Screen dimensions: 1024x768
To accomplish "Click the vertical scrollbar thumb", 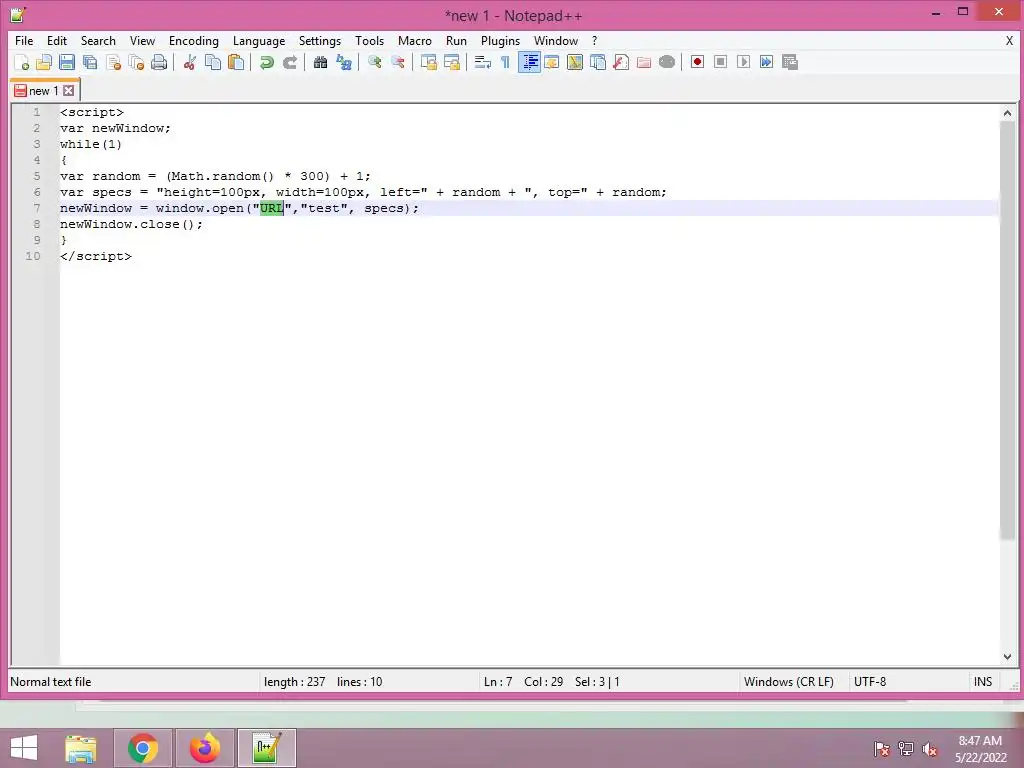I will coord(1007,330).
